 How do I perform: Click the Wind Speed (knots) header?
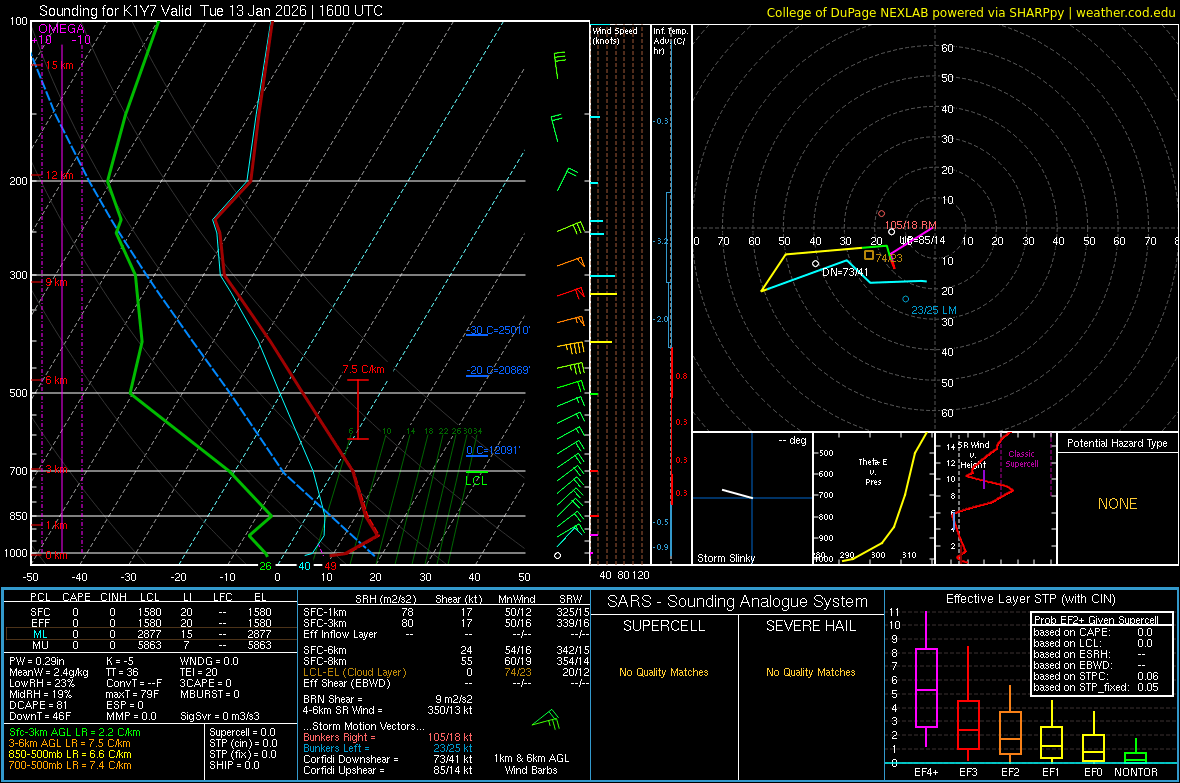click(615, 35)
